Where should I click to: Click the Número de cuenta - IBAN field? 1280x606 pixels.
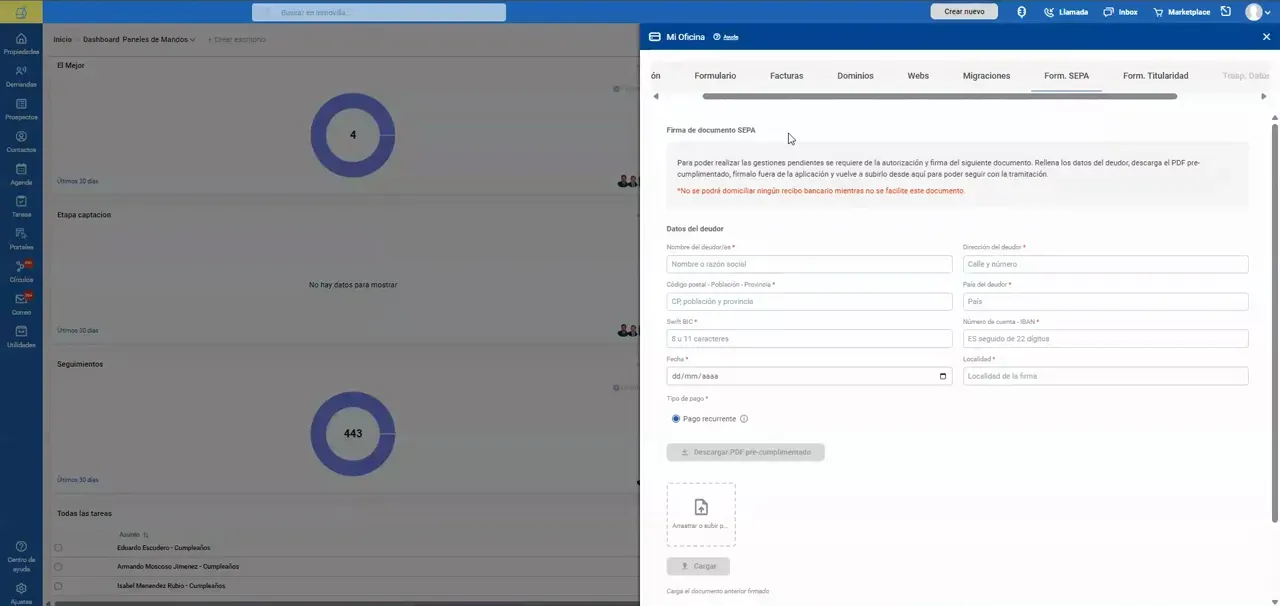point(1105,339)
